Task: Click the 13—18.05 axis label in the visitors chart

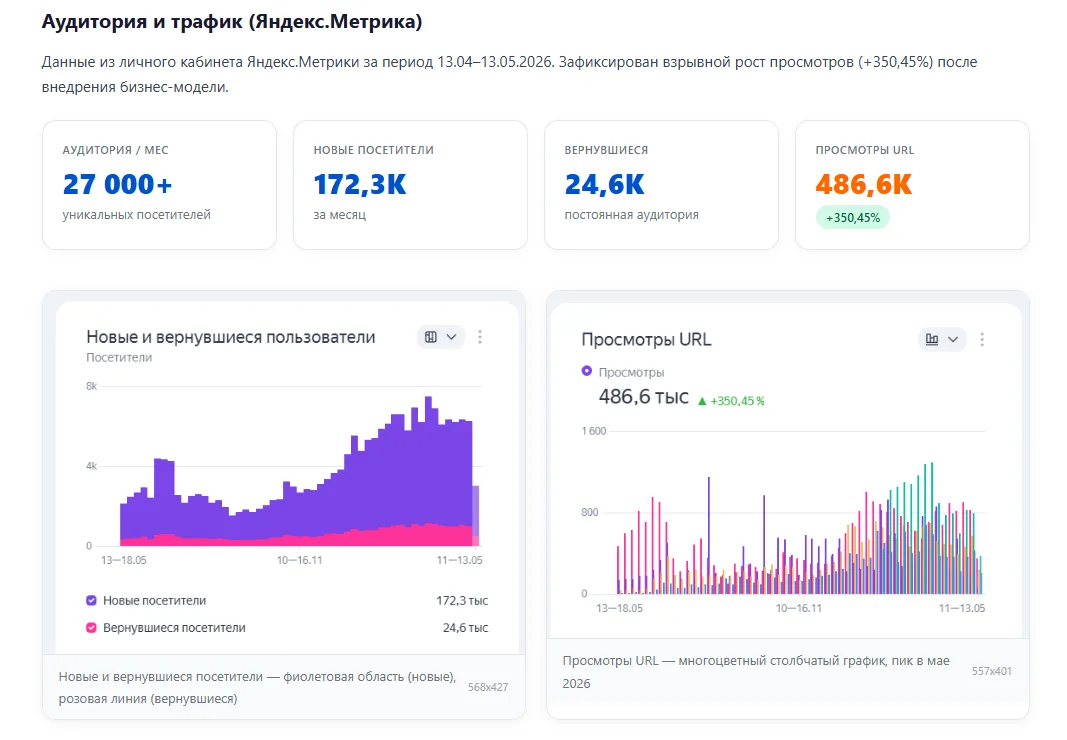Action: pyautogui.click(x=124, y=560)
